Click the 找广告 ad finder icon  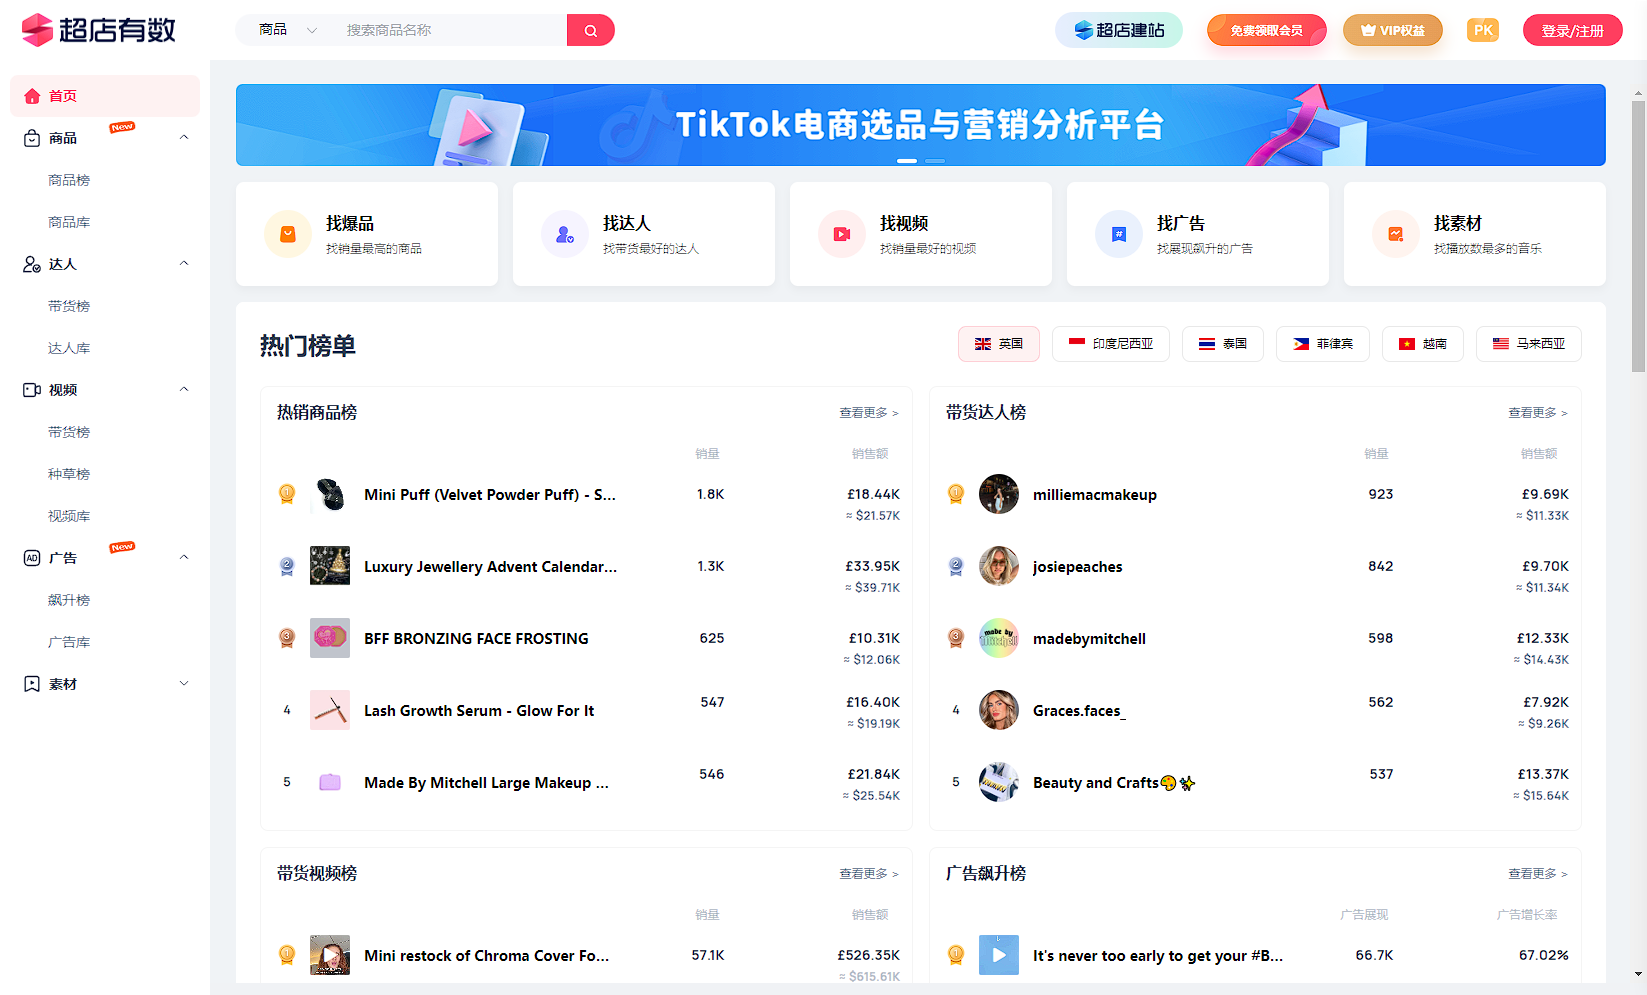pos(1119,233)
